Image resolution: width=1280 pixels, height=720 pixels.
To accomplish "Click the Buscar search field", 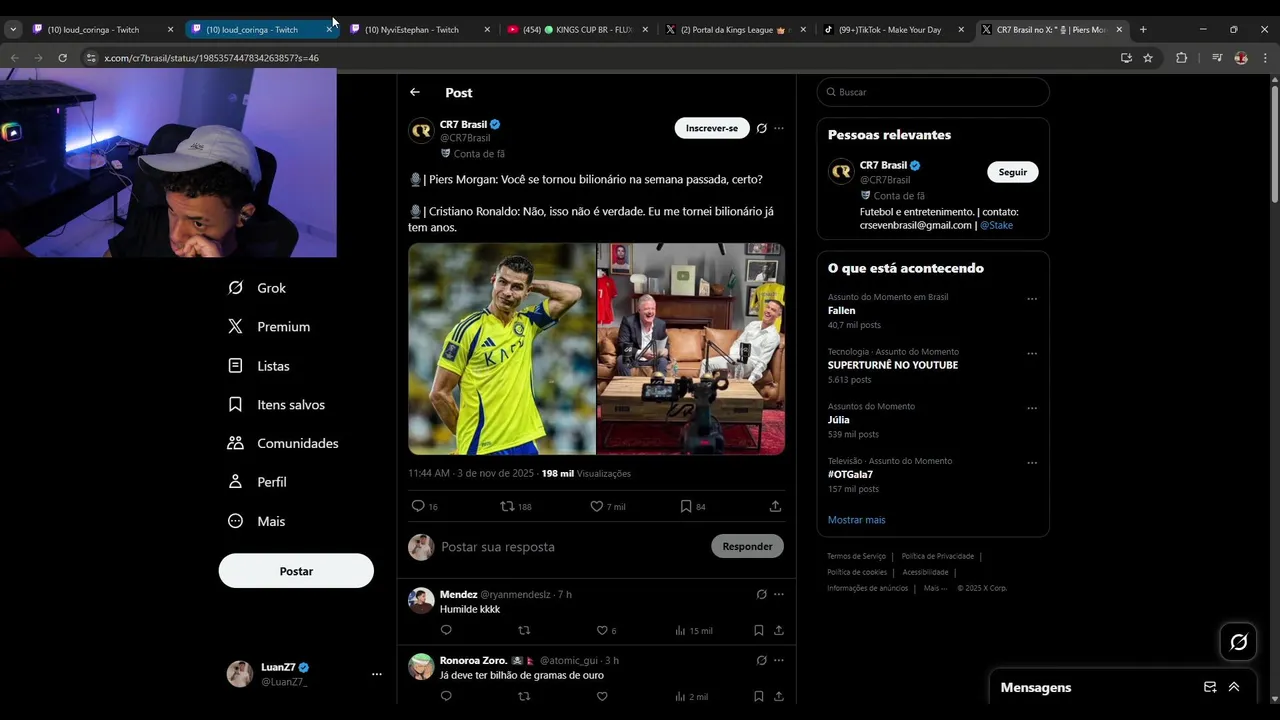I will pos(933,92).
